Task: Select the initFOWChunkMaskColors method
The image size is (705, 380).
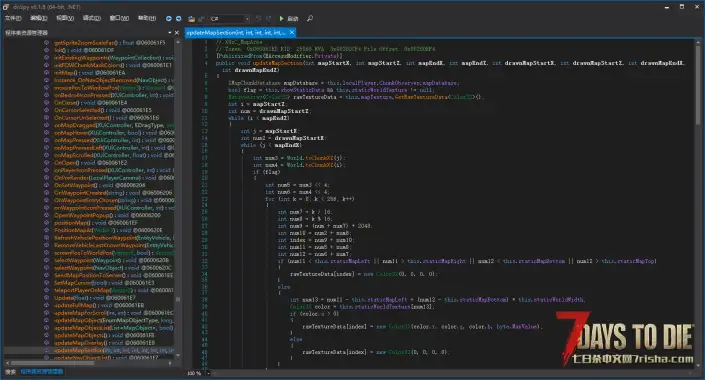Action: point(112,65)
